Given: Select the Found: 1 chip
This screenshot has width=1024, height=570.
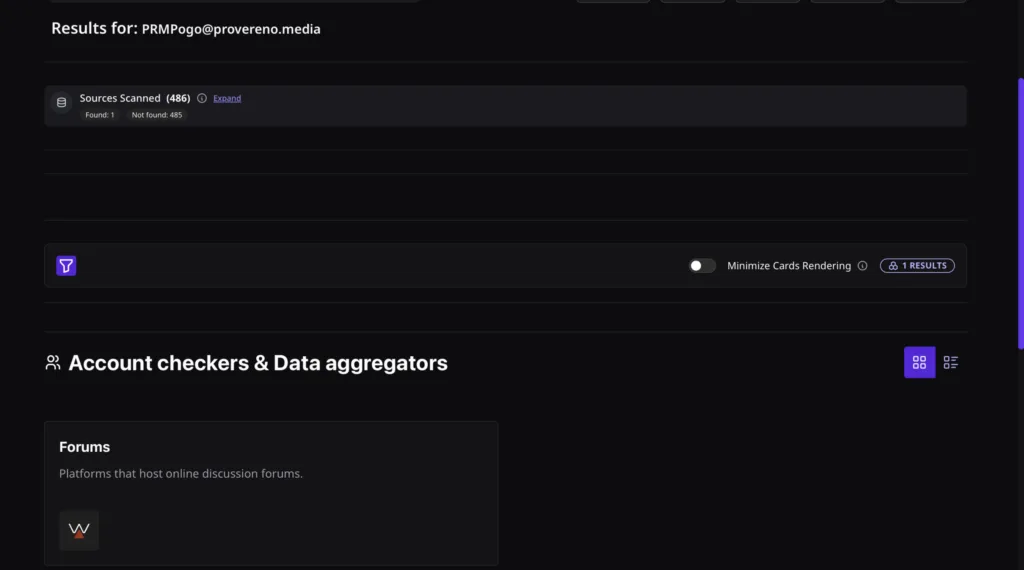Looking at the screenshot, I should coord(100,115).
